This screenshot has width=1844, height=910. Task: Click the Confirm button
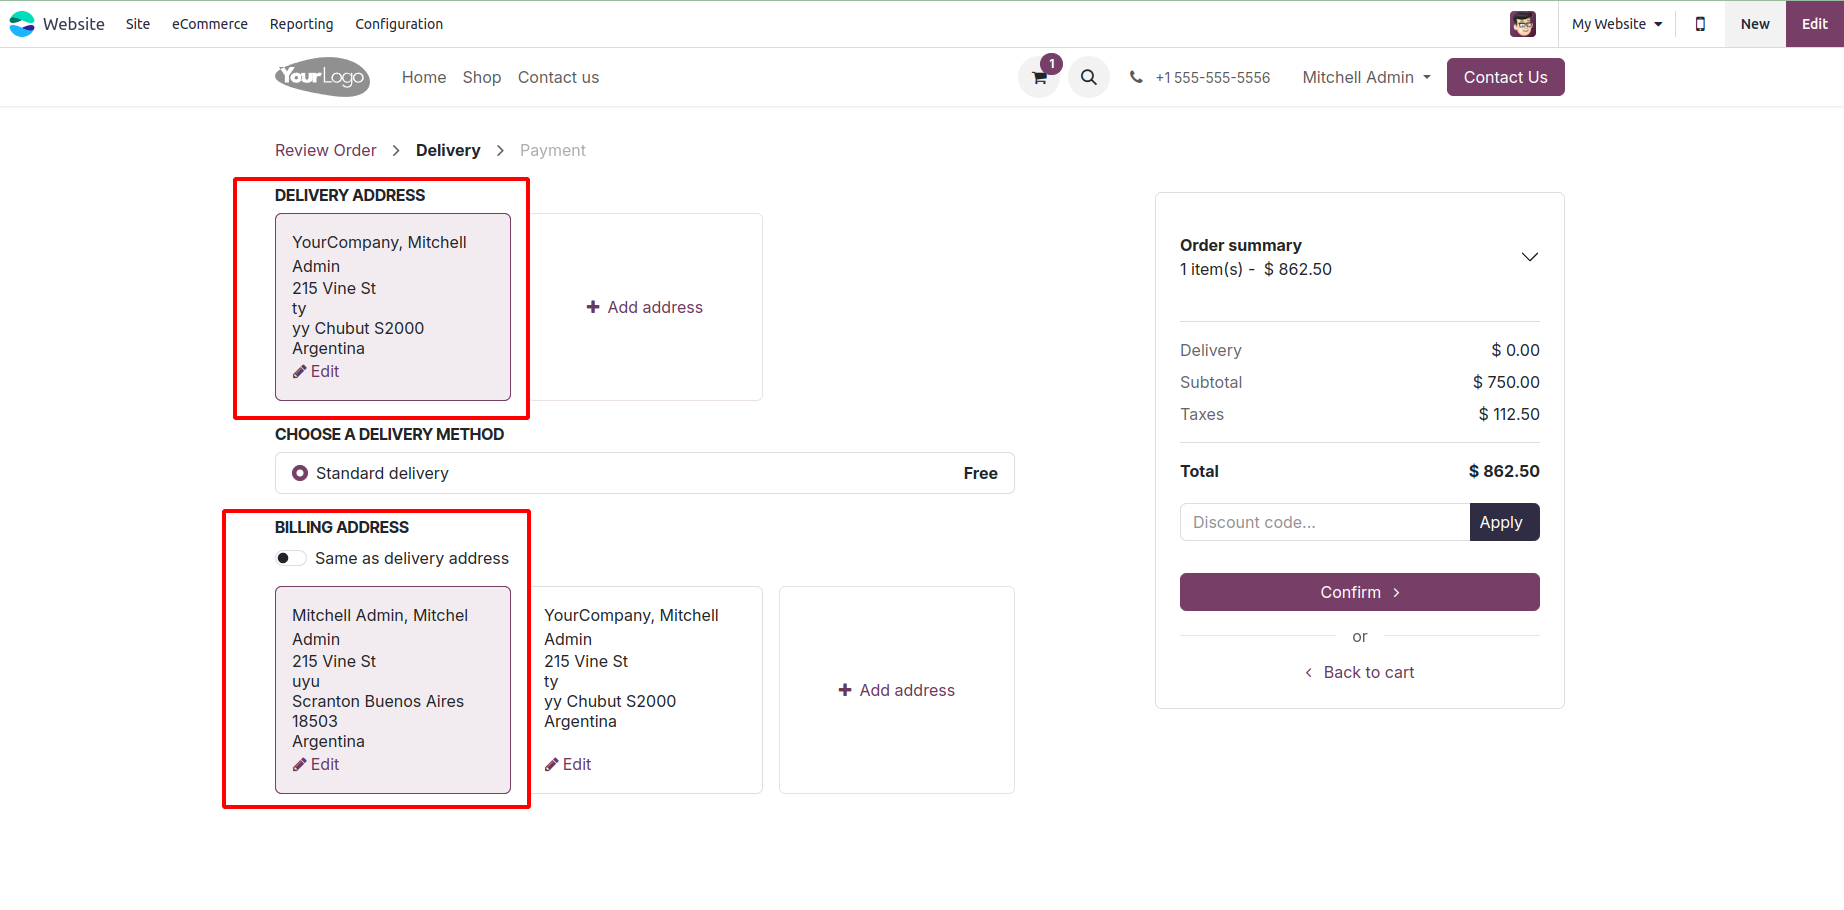pos(1360,592)
